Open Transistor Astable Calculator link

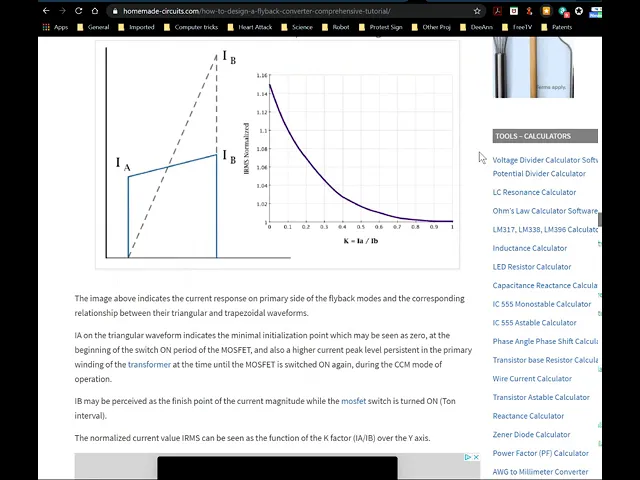pyautogui.click(x=541, y=397)
